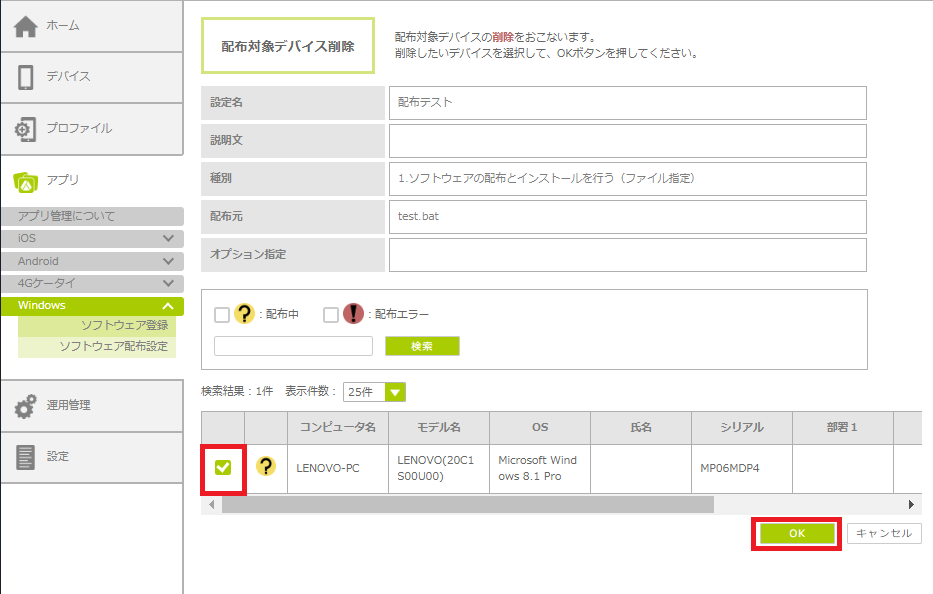Open the Device smartphone icon
This screenshot has width=933, height=594.
26,77
